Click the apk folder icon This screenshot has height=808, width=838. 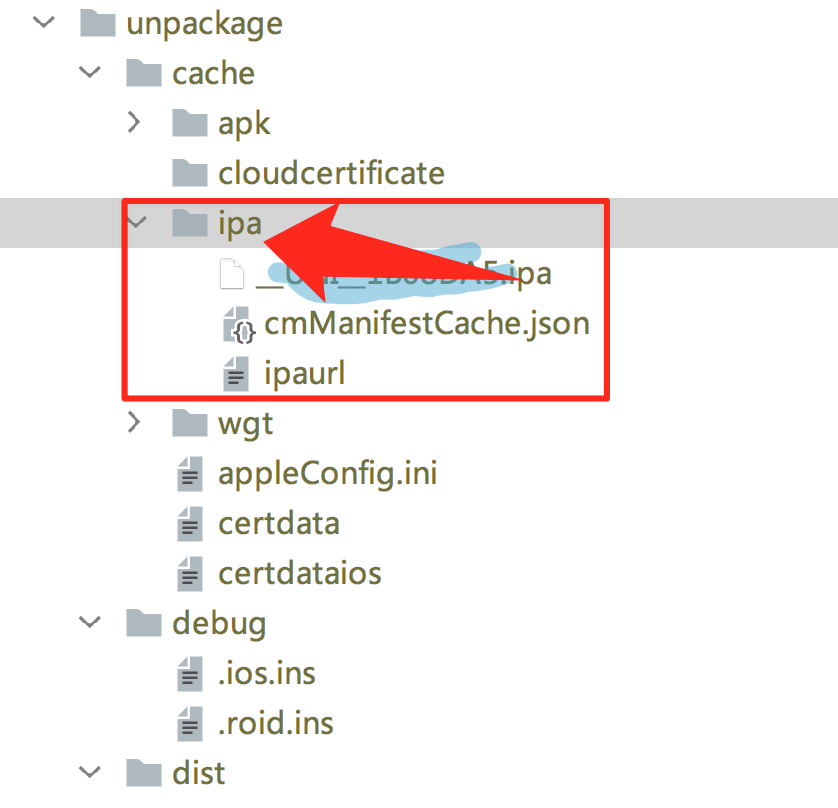[189, 123]
